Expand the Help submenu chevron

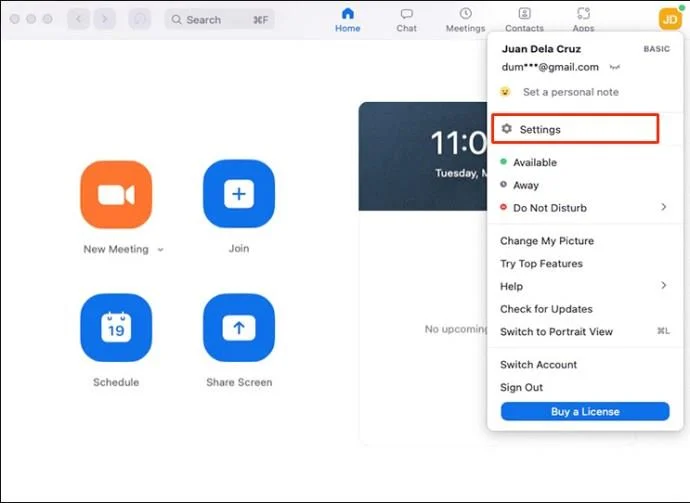[664, 285]
